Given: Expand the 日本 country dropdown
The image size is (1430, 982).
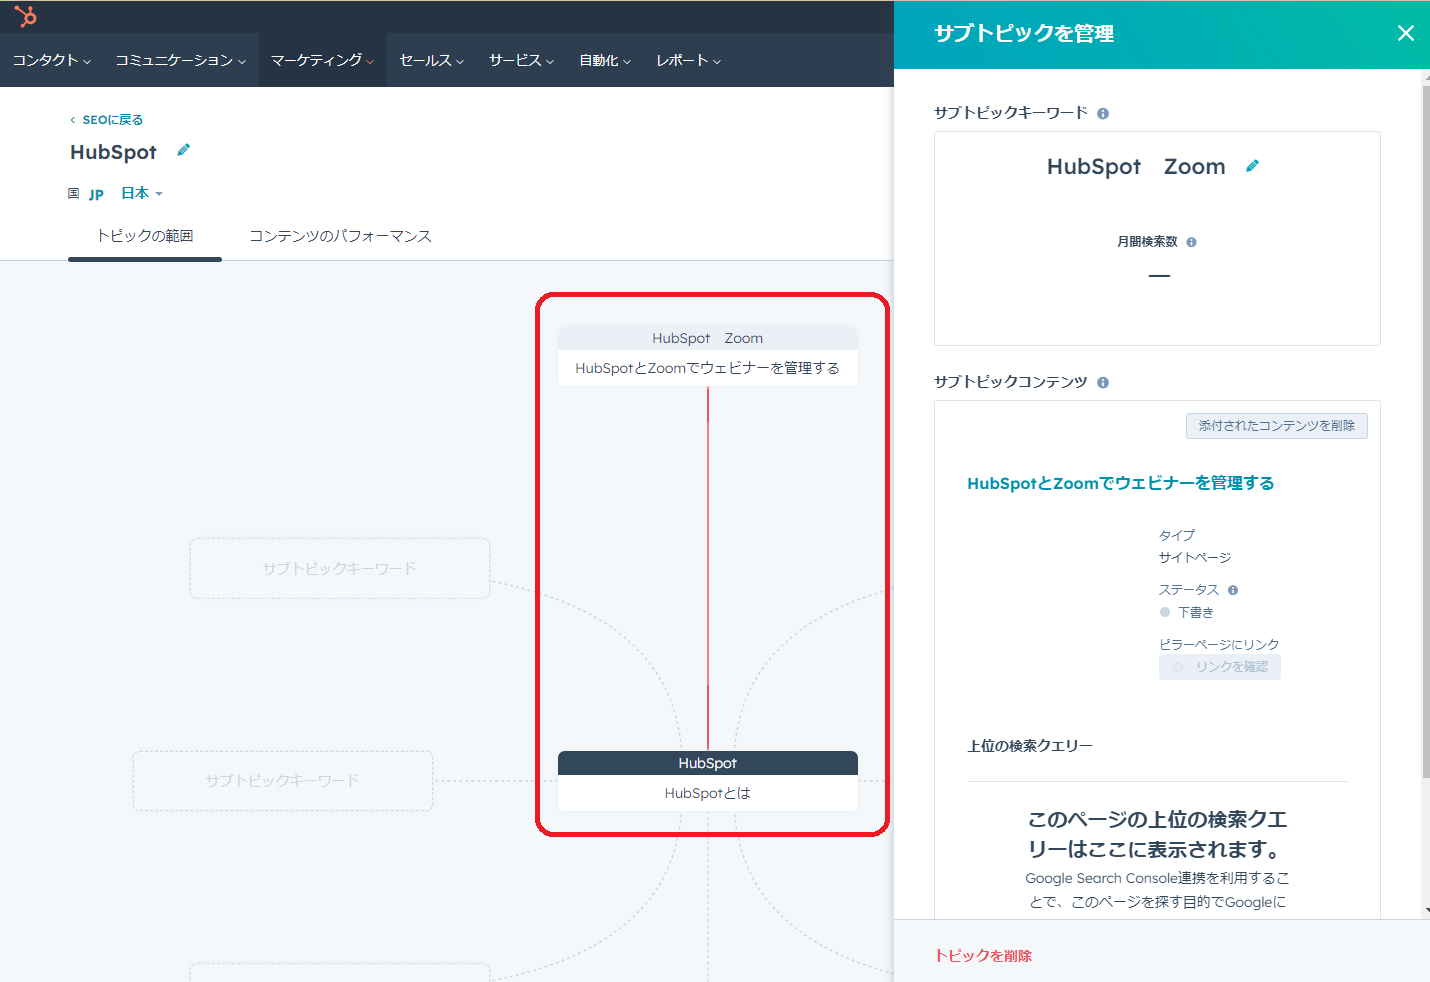Looking at the screenshot, I should pos(142,193).
